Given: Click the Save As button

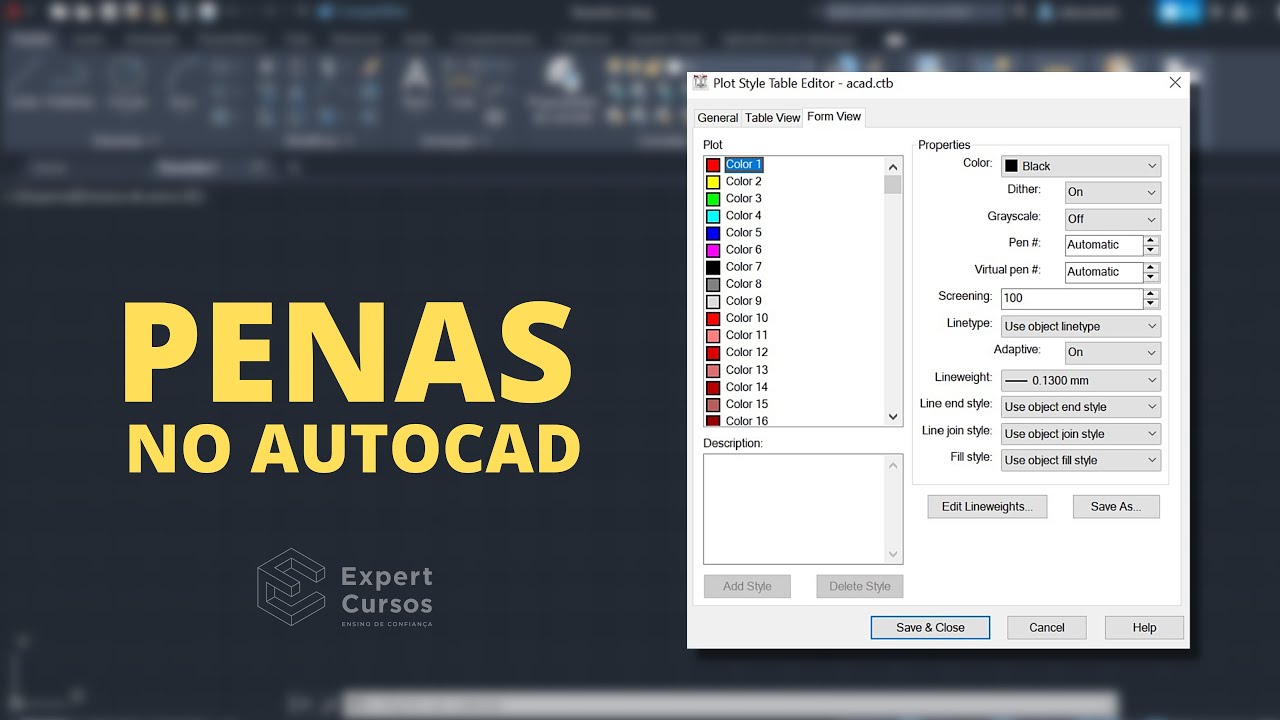Looking at the screenshot, I should click(1116, 507).
